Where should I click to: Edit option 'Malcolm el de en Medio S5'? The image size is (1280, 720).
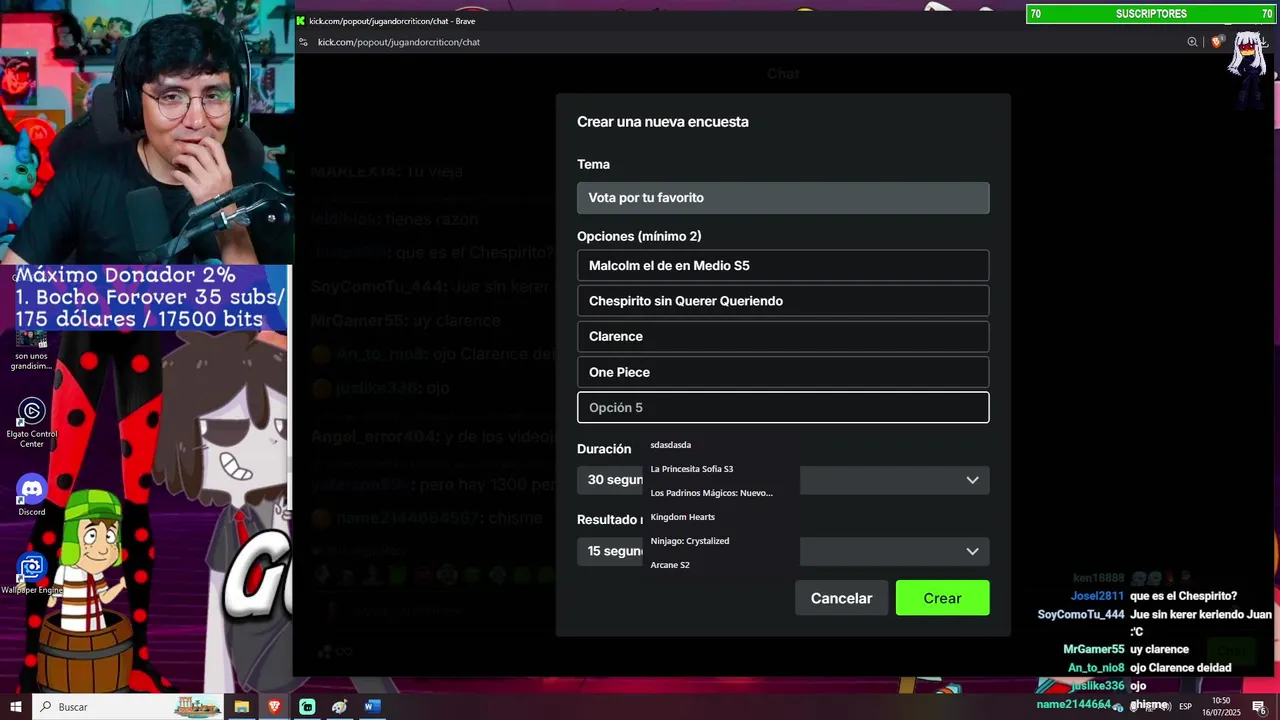point(783,265)
